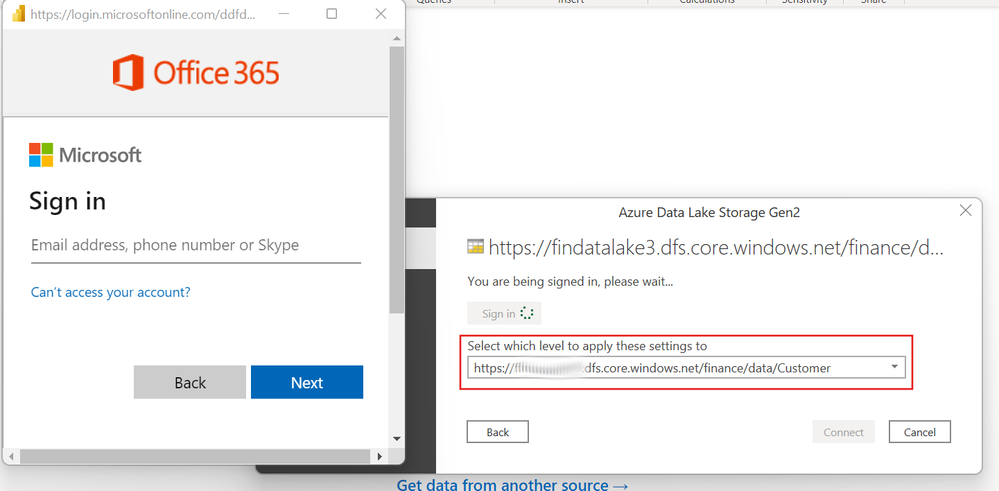Click the findatalake3.dfs.core.windows.net URL heading
Screen dimensions: 999x491
(x=715, y=248)
